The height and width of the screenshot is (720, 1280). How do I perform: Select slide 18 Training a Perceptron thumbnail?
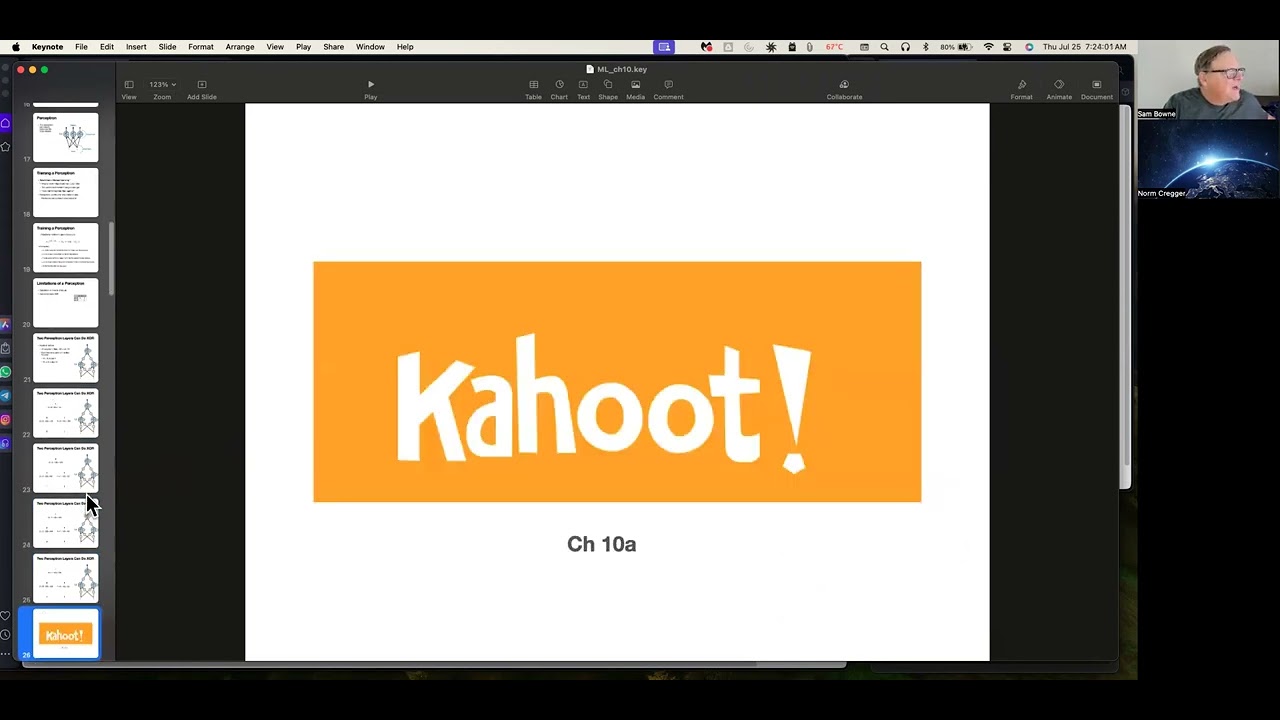(66, 192)
